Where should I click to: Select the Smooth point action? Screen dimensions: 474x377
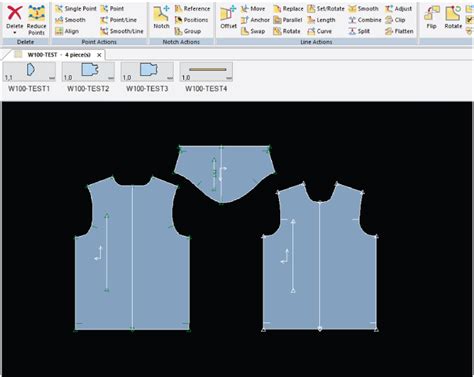(x=70, y=20)
